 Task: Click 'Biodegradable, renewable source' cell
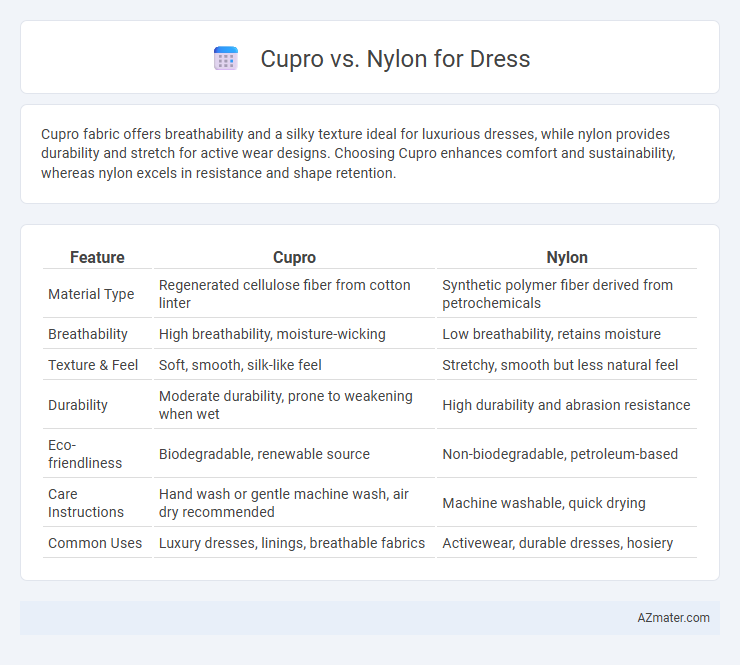pos(294,454)
